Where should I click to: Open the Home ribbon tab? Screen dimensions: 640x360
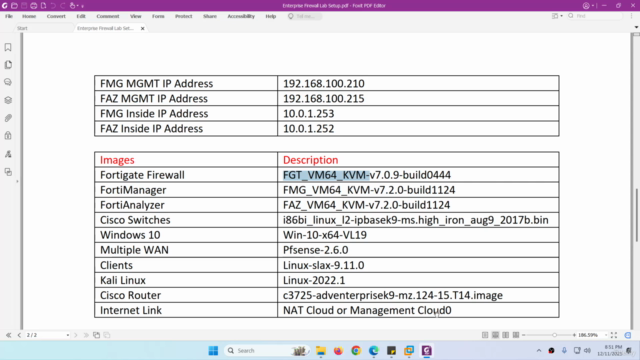[29, 16]
